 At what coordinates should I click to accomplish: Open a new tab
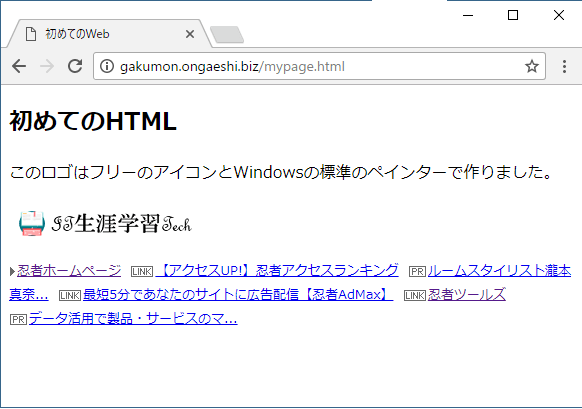tap(227, 35)
